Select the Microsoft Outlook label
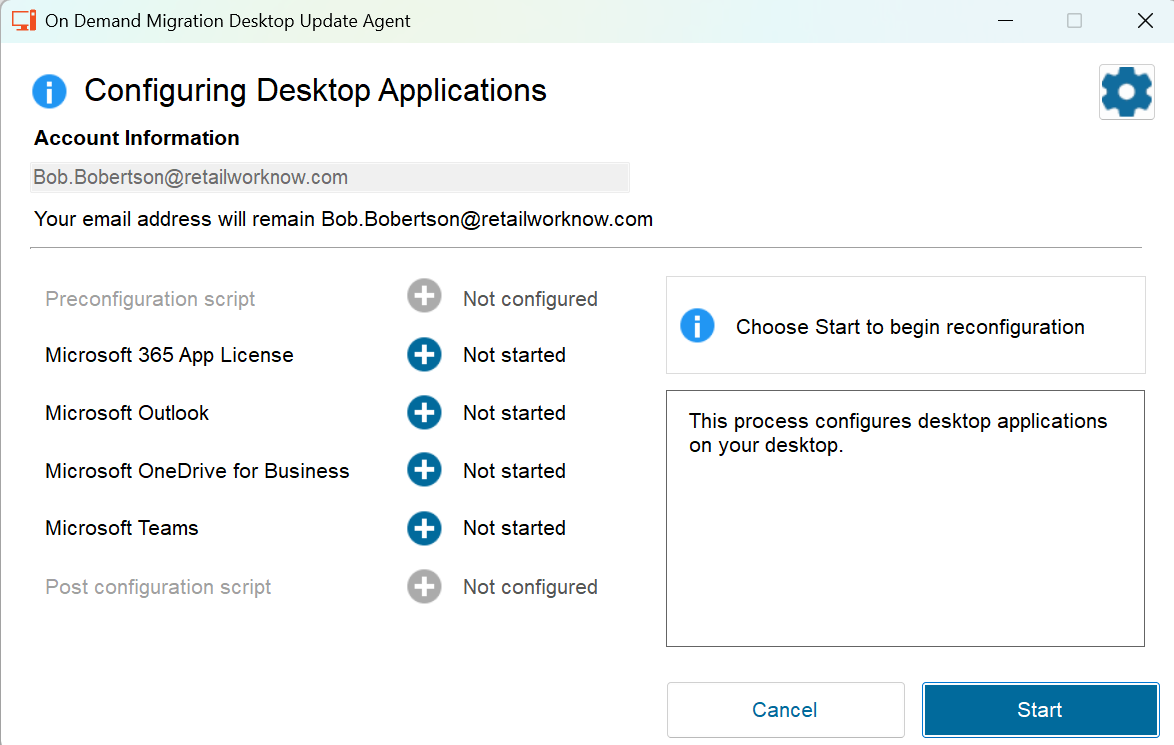The width and height of the screenshot is (1174, 745). click(127, 413)
